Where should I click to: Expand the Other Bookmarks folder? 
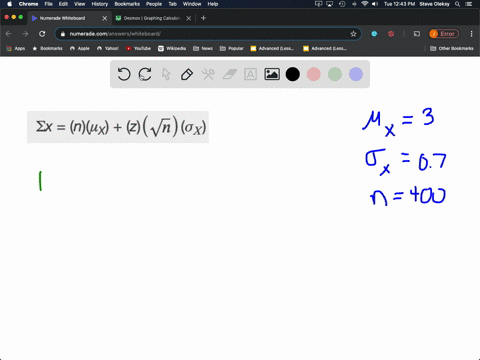point(452,48)
